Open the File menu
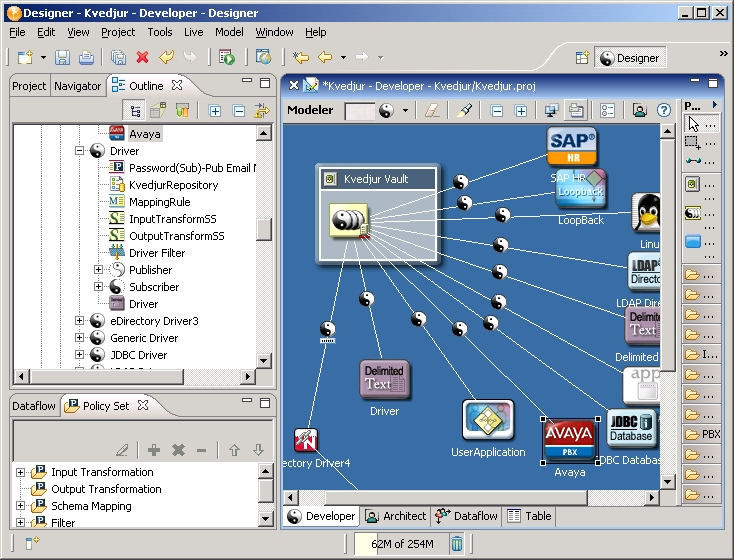734x560 pixels. coord(17,32)
